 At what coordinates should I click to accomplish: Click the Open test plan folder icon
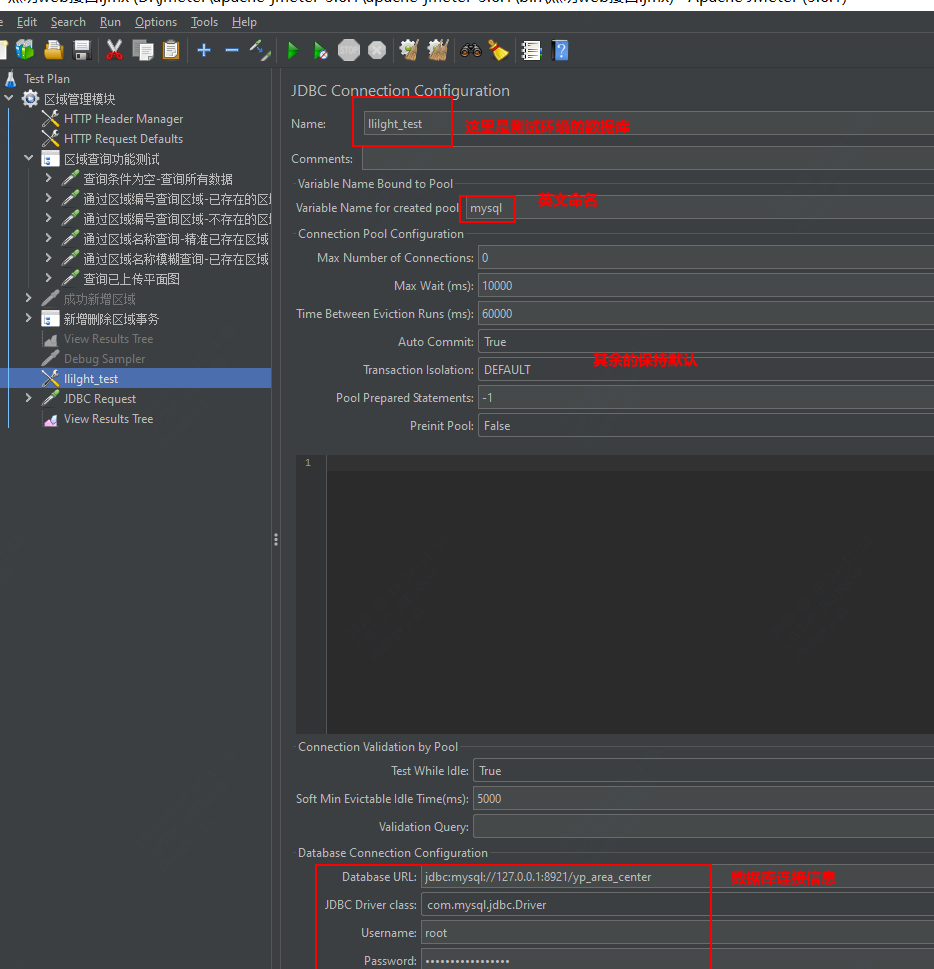(x=54, y=50)
